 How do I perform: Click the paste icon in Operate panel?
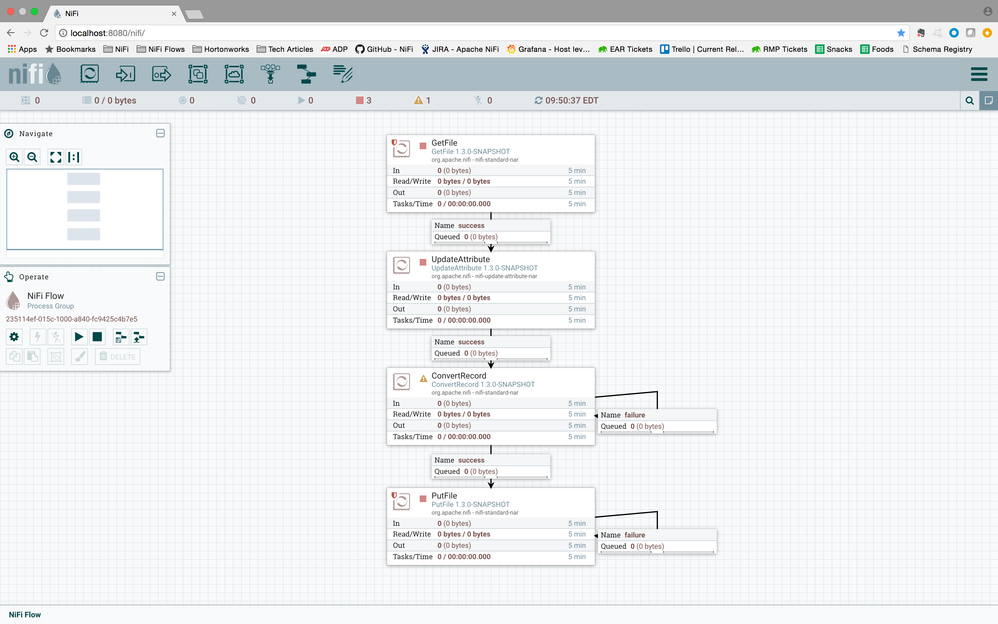click(32, 357)
